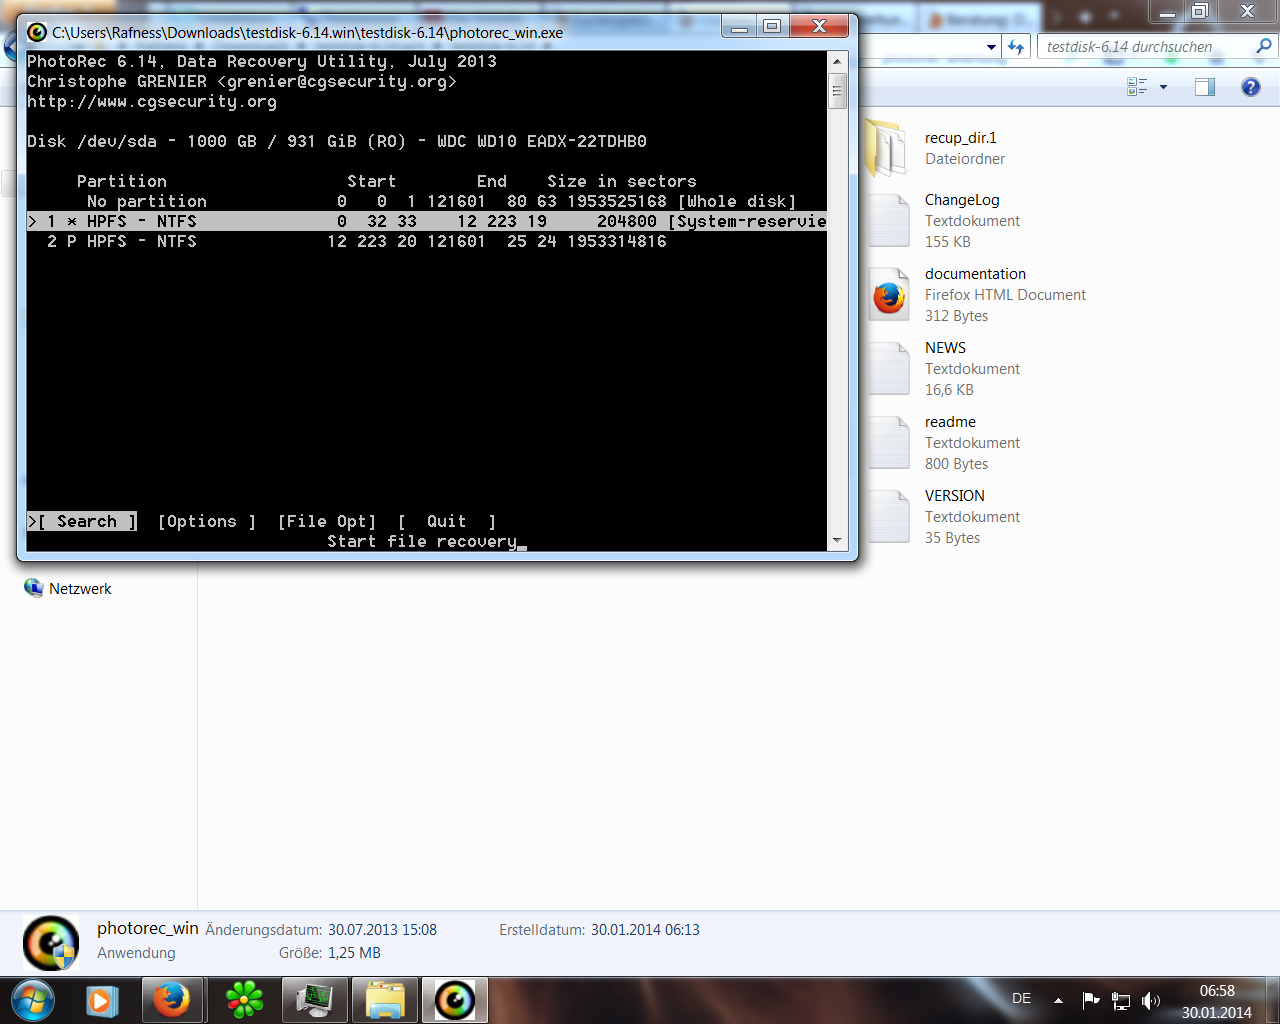Click the Explorer search field 'testdisk-6.14 durchsuchen'
Screen dimensions: 1280x1024
(x=1145, y=47)
